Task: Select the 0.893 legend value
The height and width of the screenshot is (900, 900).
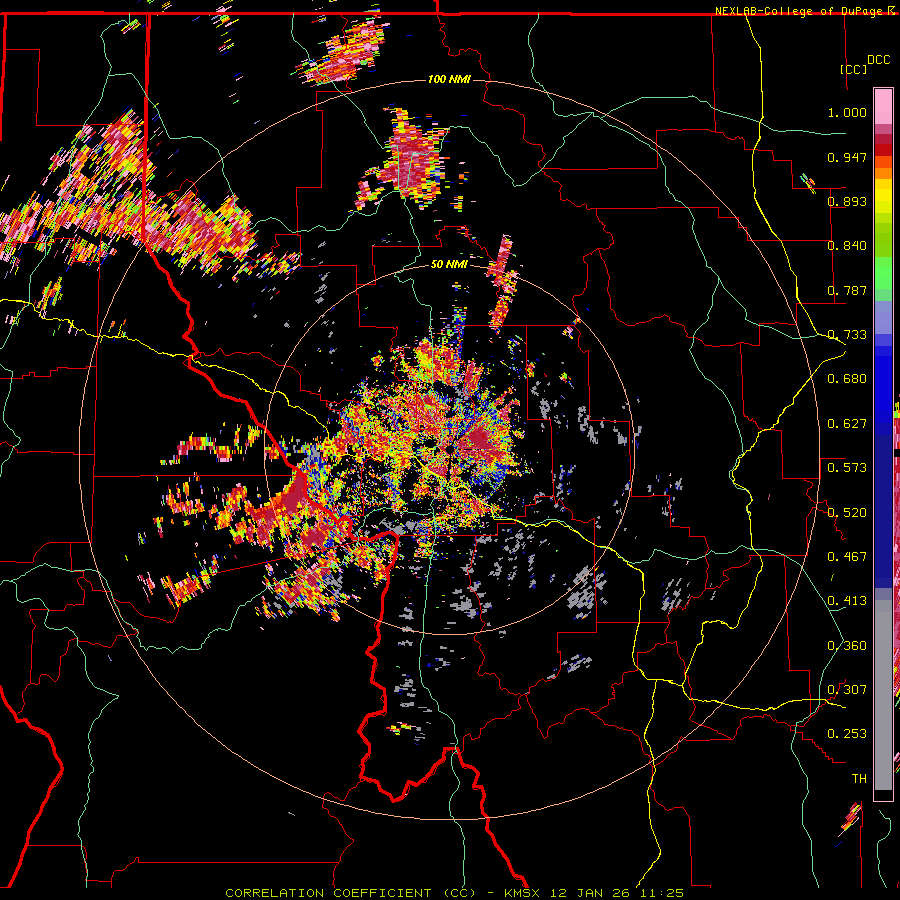Action: pos(847,201)
